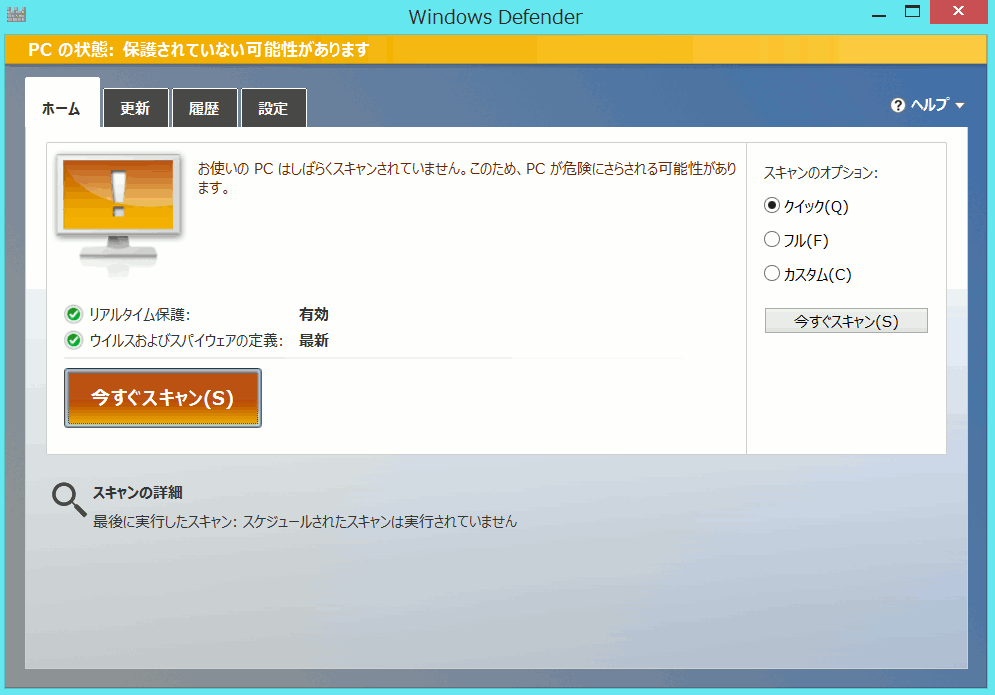Minimize the Windows Defender window
Screen dimensions: 995x695
click(x=877, y=14)
